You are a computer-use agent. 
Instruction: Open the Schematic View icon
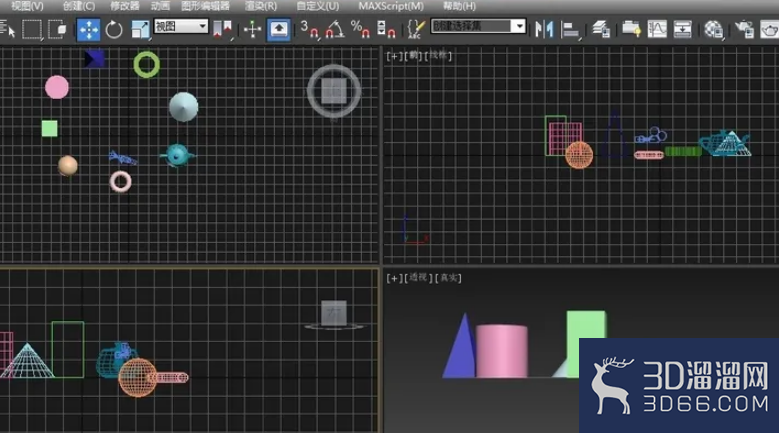pyautogui.click(x=683, y=29)
